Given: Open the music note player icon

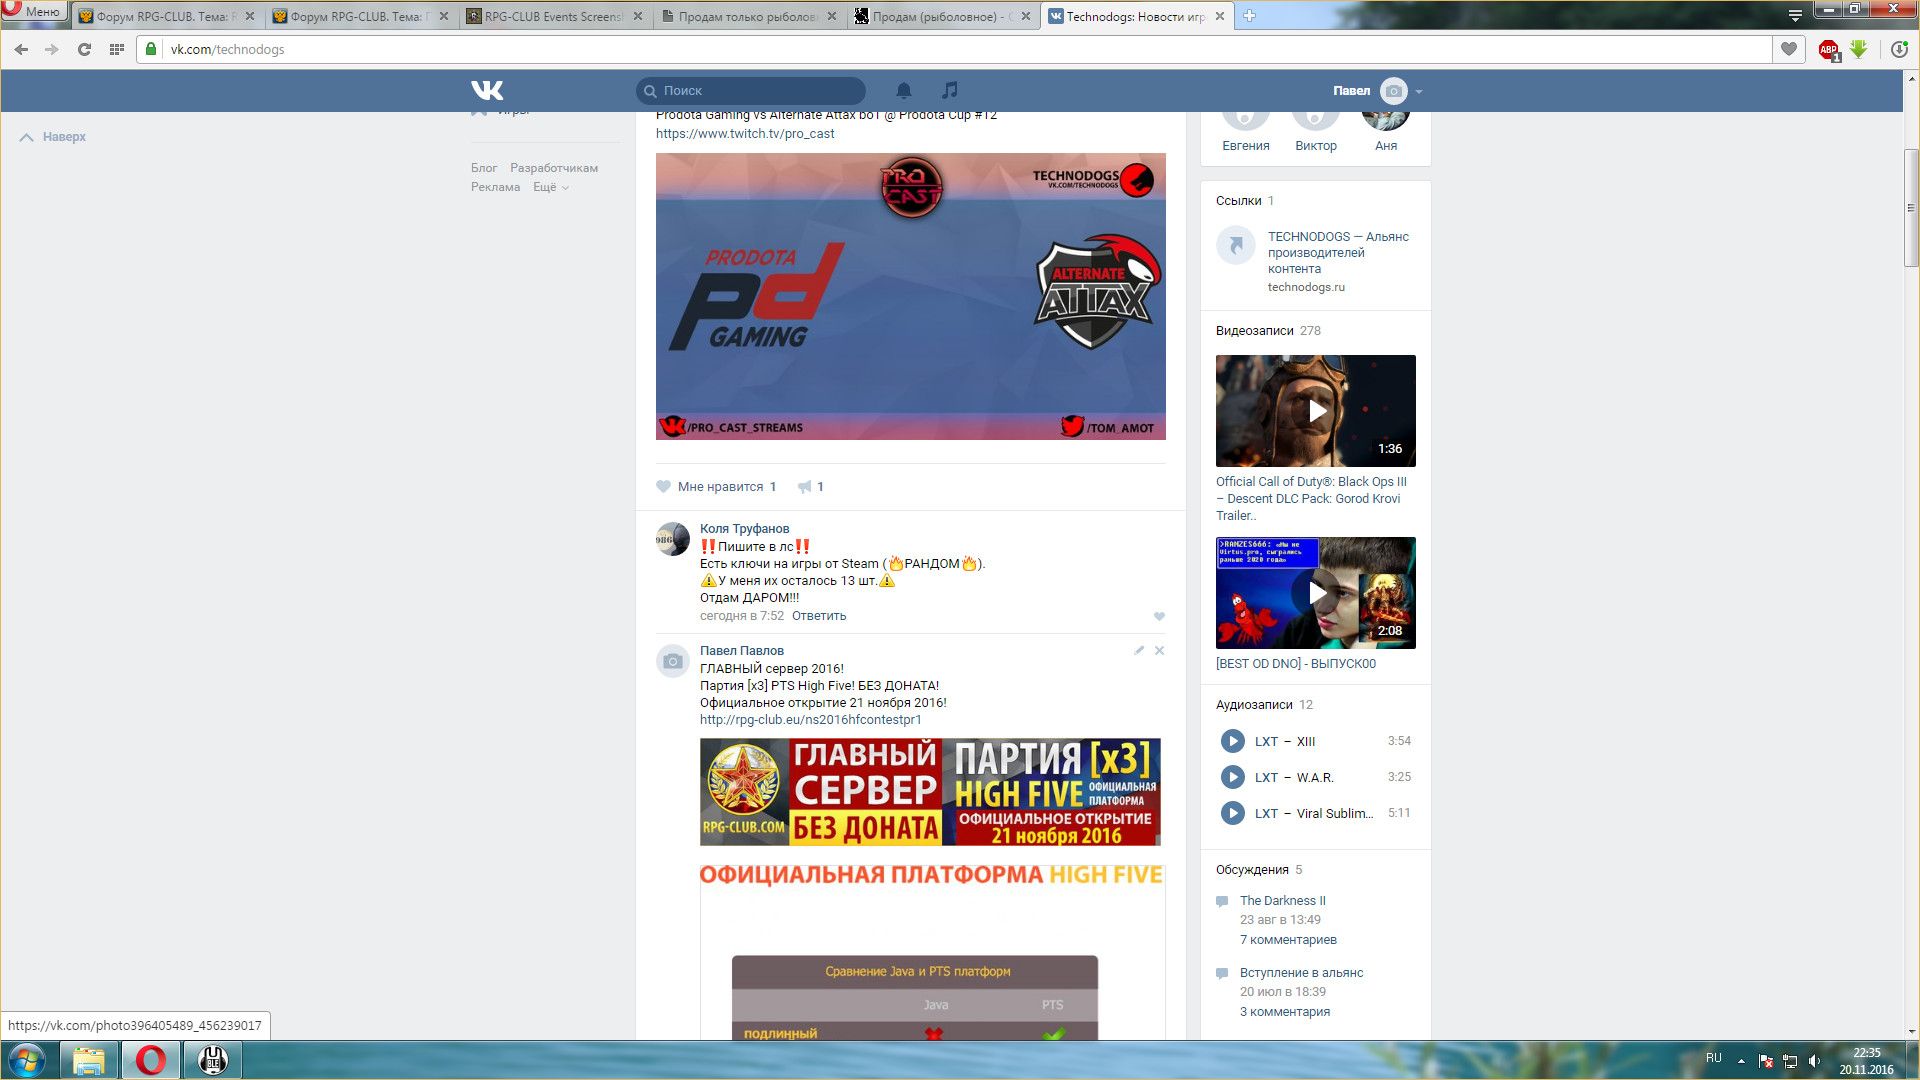Looking at the screenshot, I should 950,90.
